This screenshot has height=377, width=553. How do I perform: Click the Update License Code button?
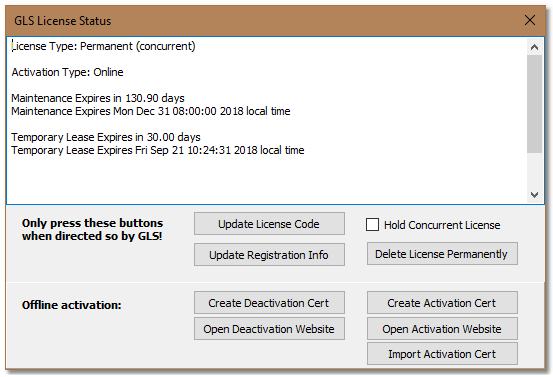(x=269, y=224)
